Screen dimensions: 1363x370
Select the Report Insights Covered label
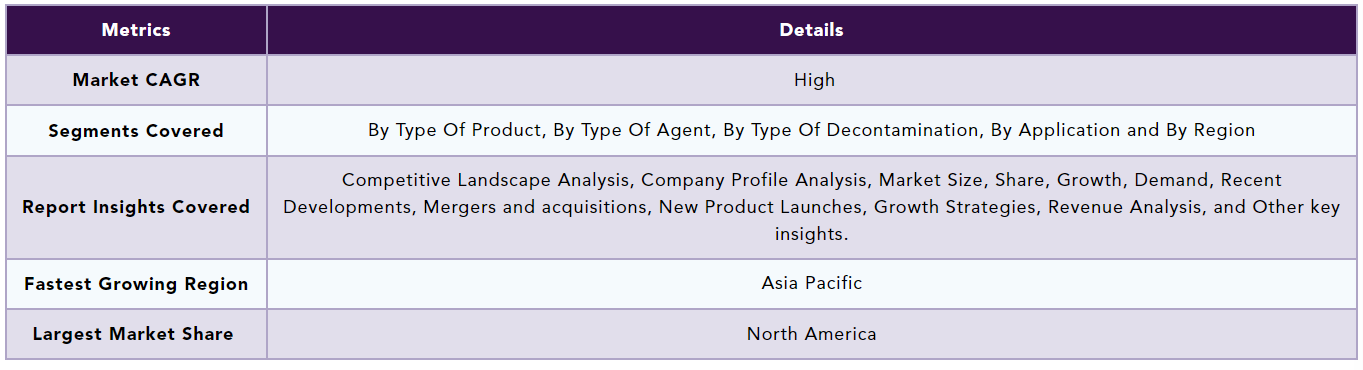click(136, 207)
